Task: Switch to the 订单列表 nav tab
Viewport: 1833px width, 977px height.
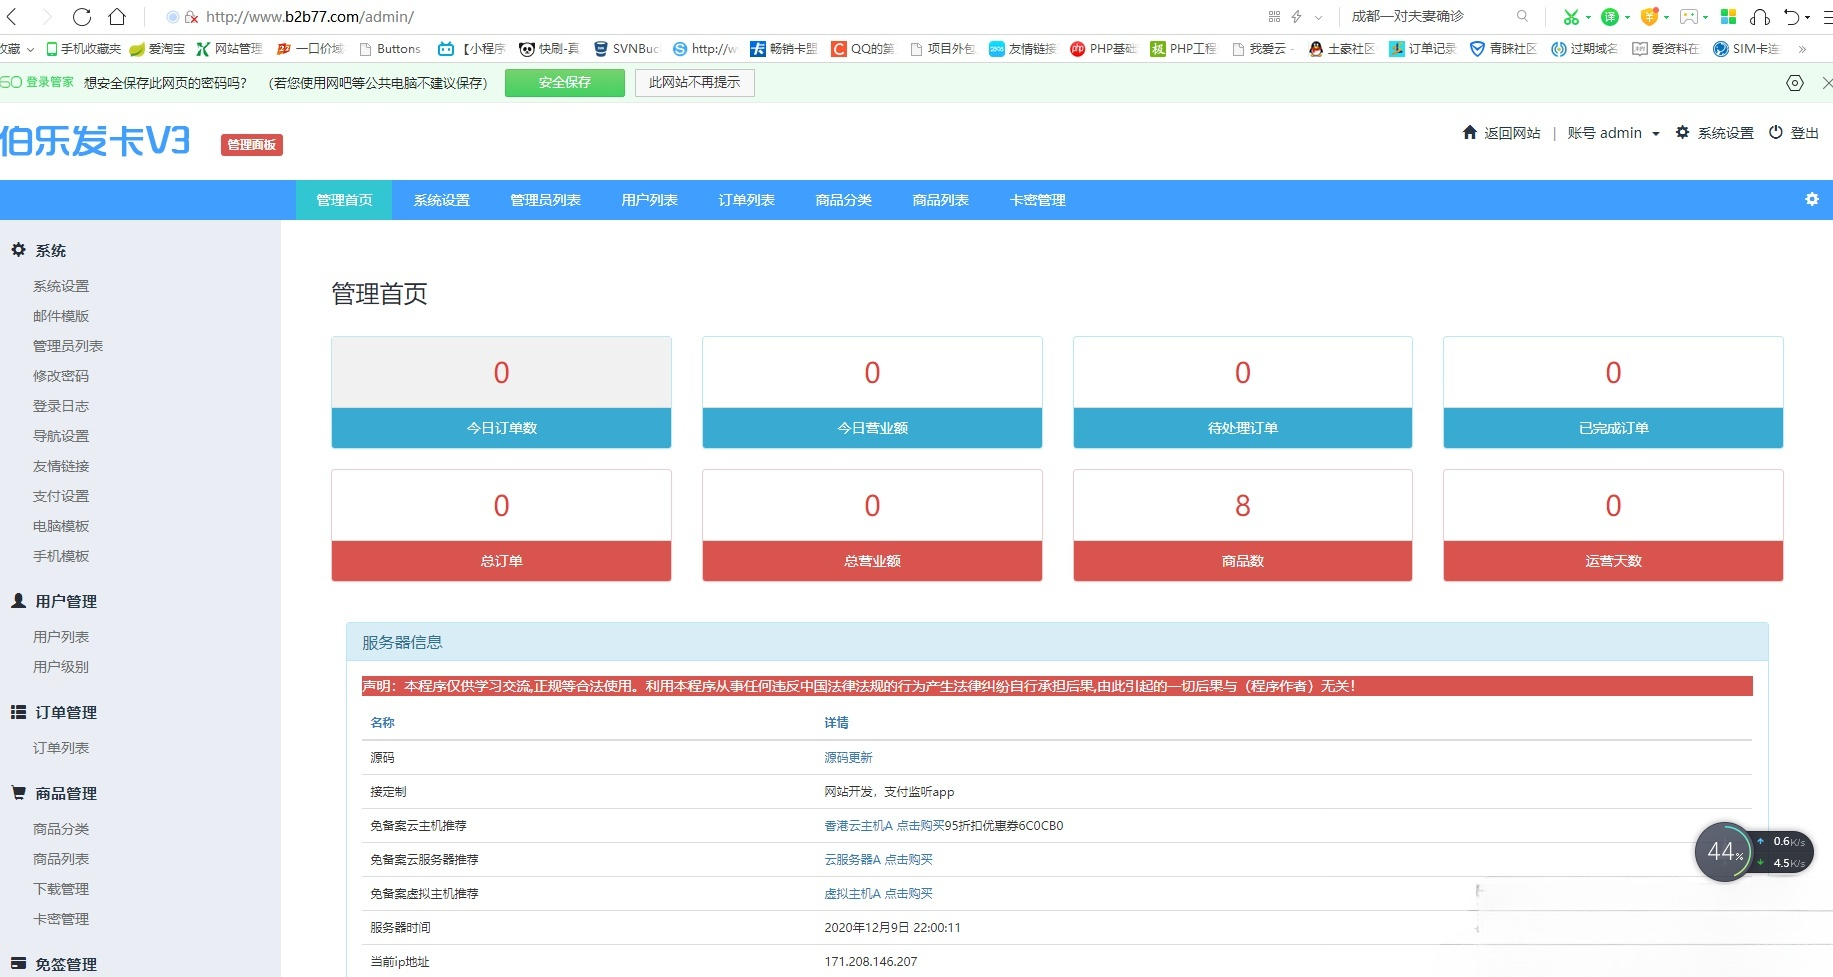Action: pyautogui.click(x=746, y=200)
